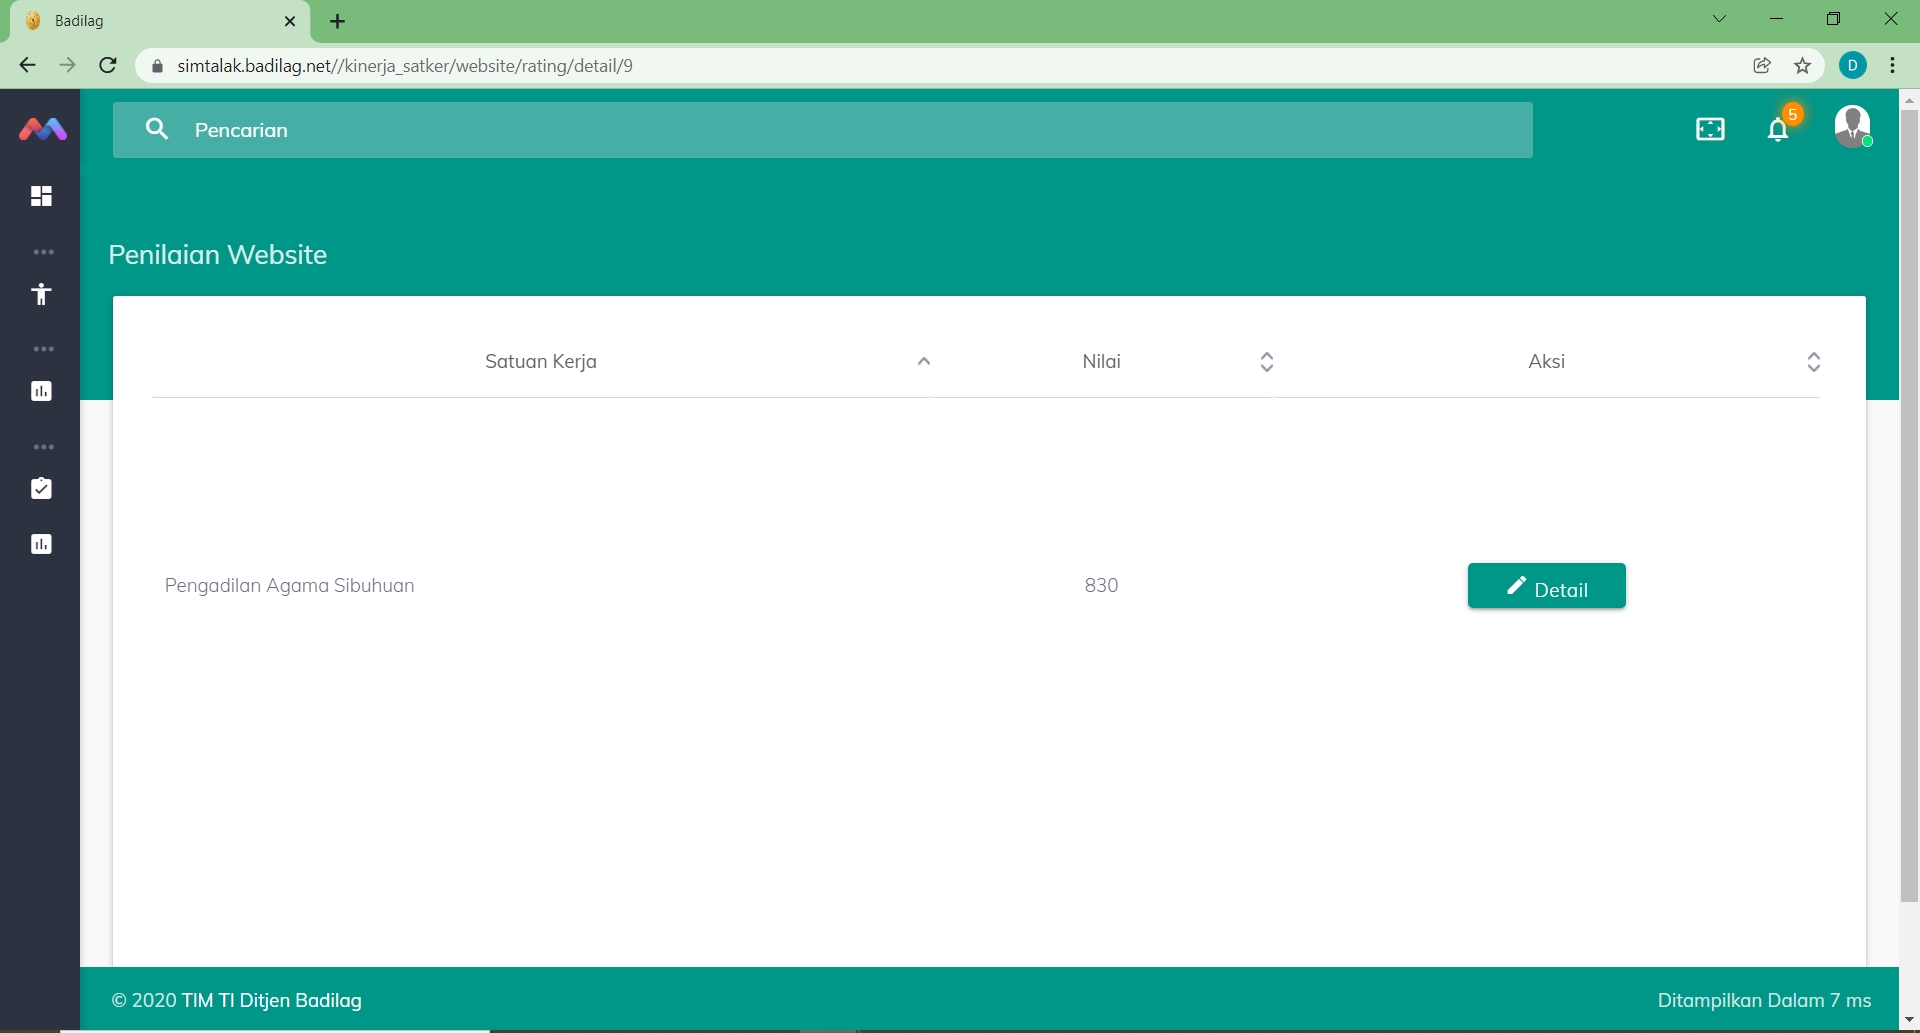Click the search magnifier icon
This screenshot has height=1033, width=1920.
157,129
